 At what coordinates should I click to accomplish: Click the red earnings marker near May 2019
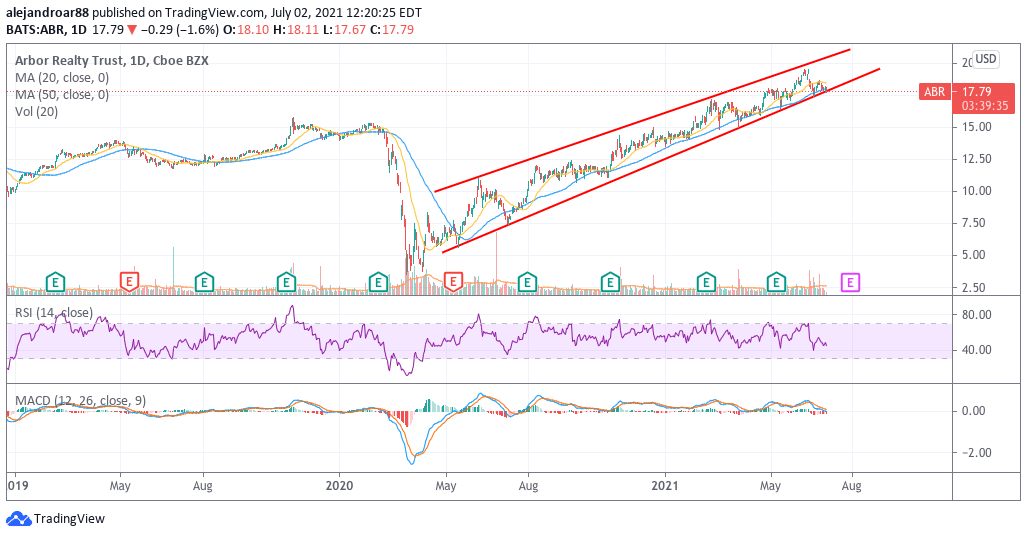pyautogui.click(x=130, y=282)
